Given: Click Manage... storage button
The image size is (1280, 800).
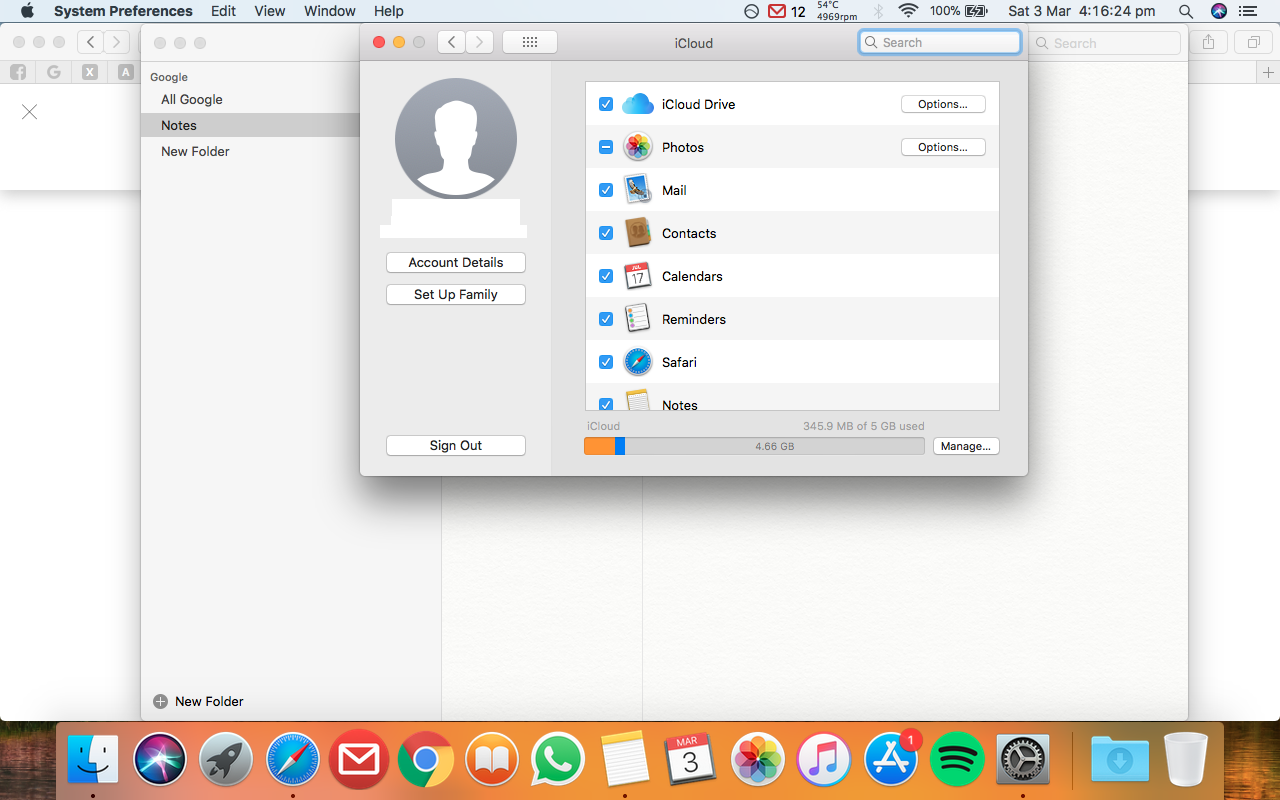Looking at the screenshot, I should pyautogui.click(x=966, y=446).
